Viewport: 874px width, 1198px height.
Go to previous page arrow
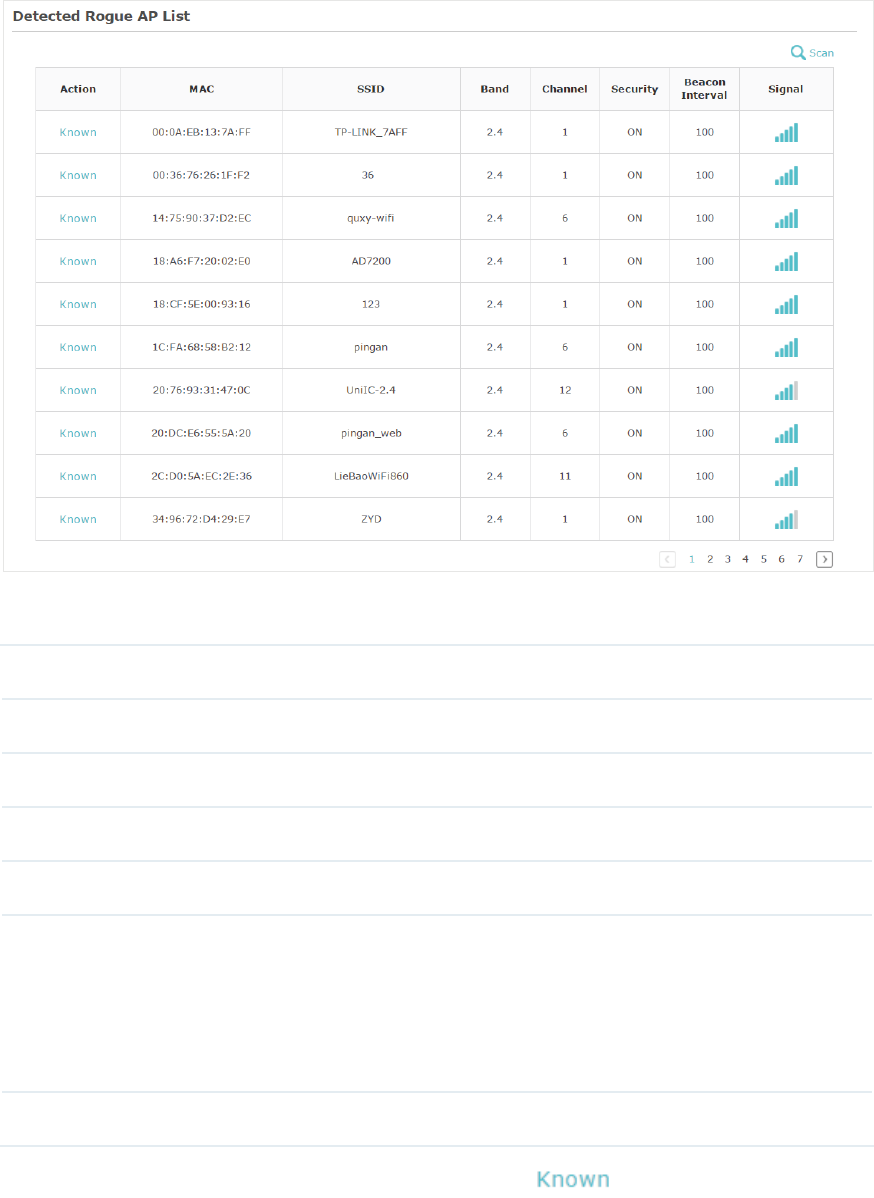(x=667, y=559)
